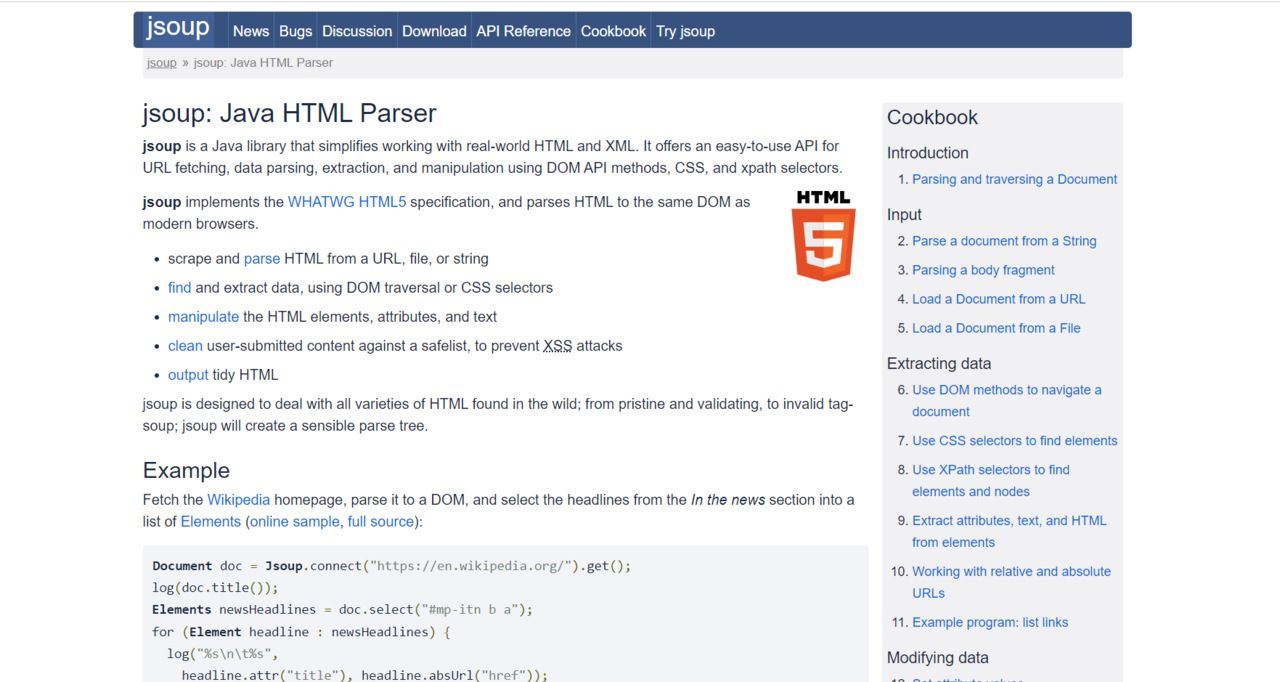Click the code line 'log(doc.title());'
The width and height of the screenshot is (1280, 682).
coord(215,588)
